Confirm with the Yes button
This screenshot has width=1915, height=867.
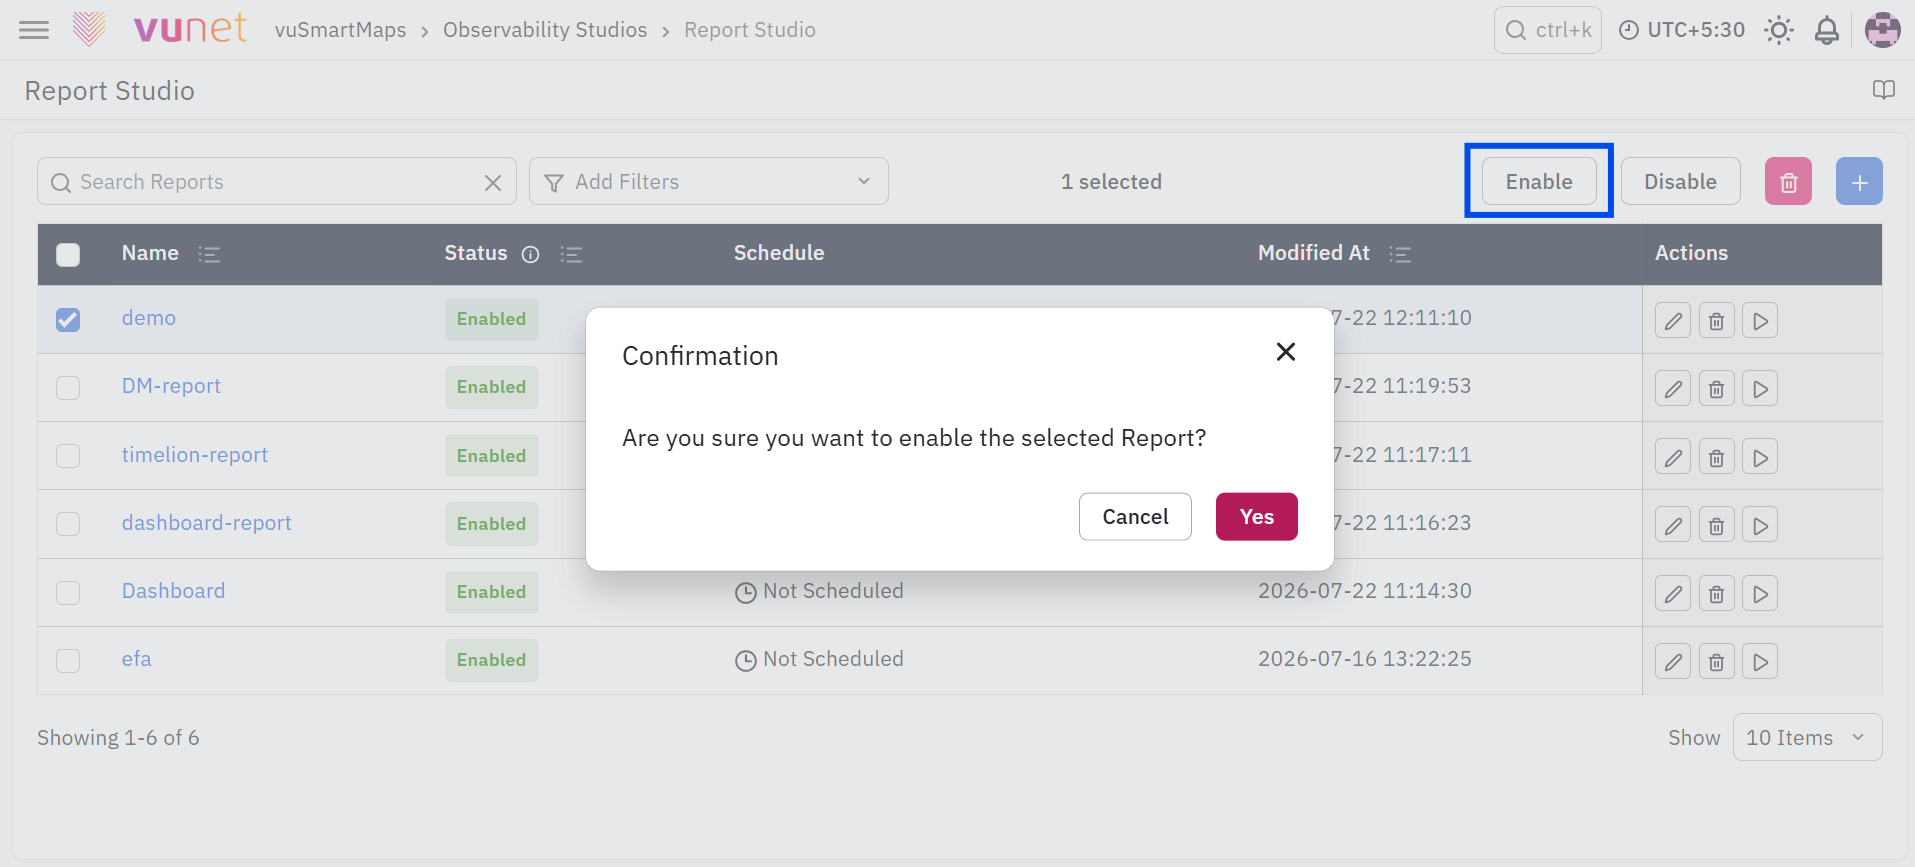point(1256,517)
